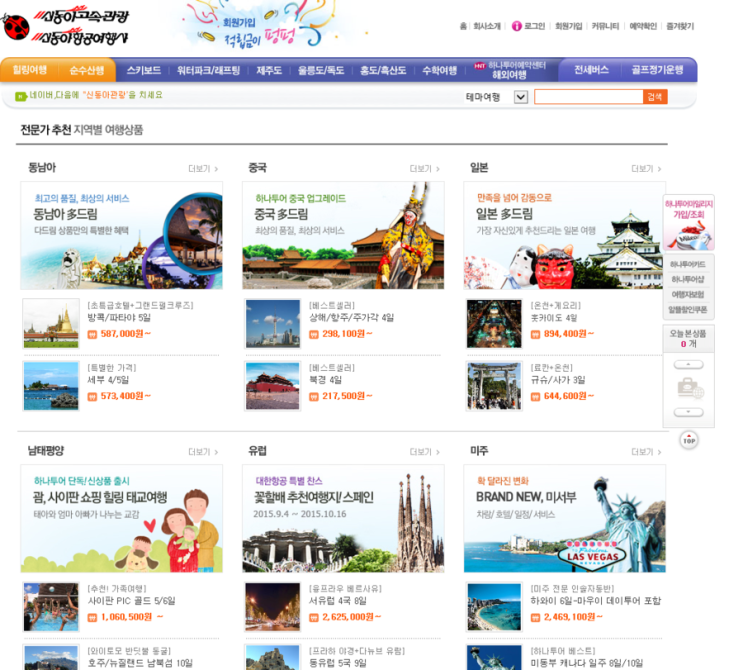Select 워터파크/래프팅 in the navigation bar
The image size is (743, 670).
208,71
